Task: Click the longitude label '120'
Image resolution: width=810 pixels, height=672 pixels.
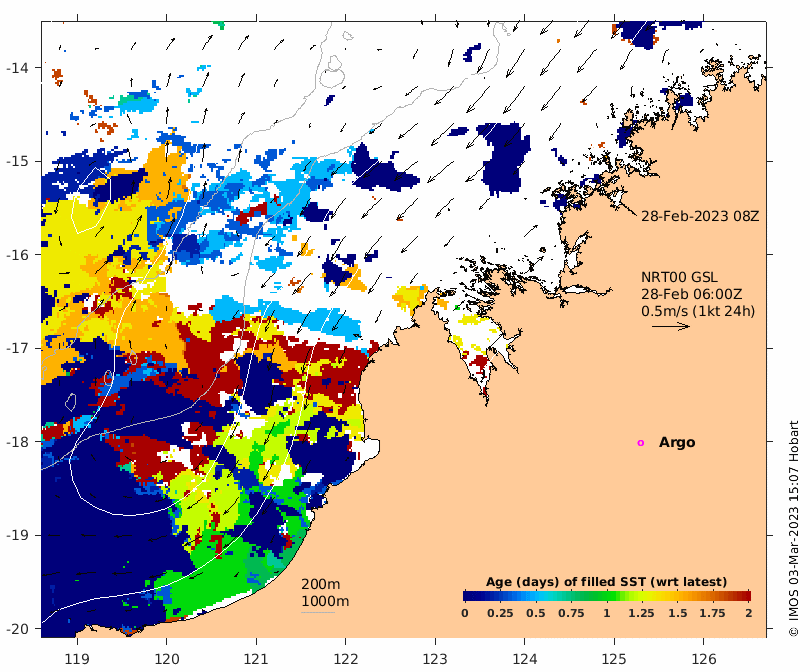Action: [167, 659]
